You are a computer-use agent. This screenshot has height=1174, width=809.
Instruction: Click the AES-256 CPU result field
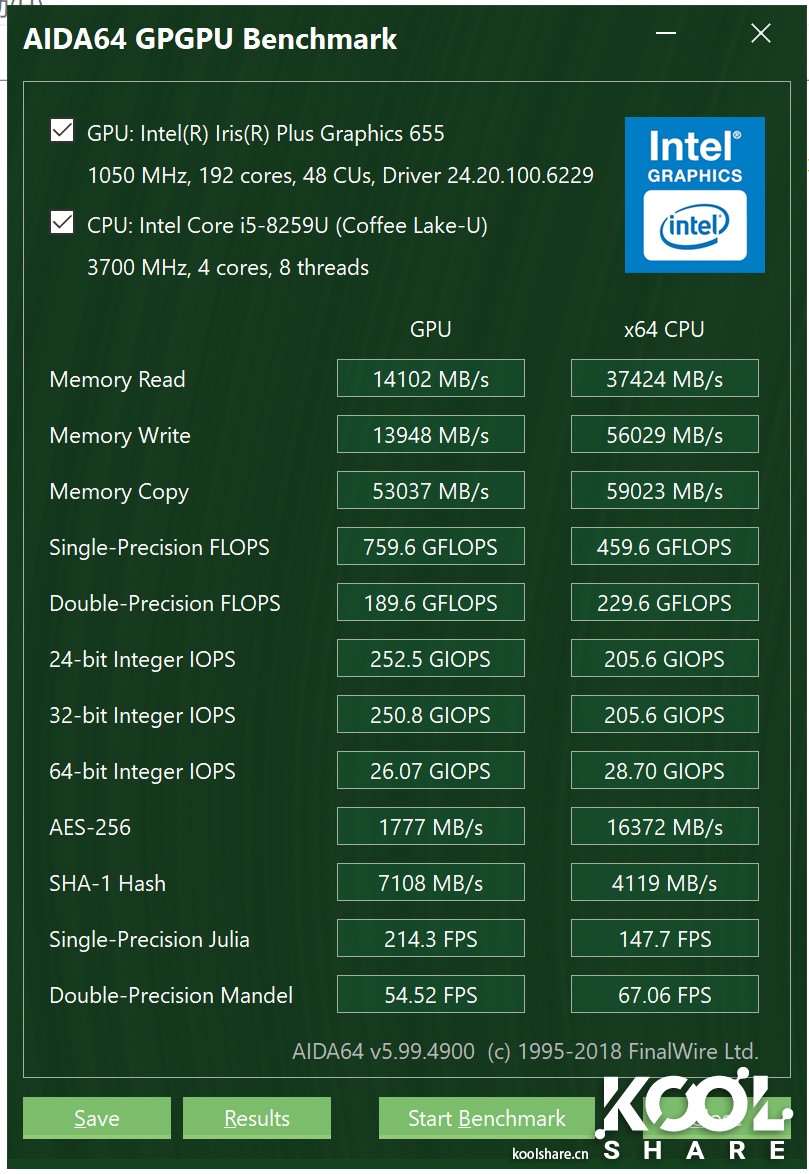[664, 826]
